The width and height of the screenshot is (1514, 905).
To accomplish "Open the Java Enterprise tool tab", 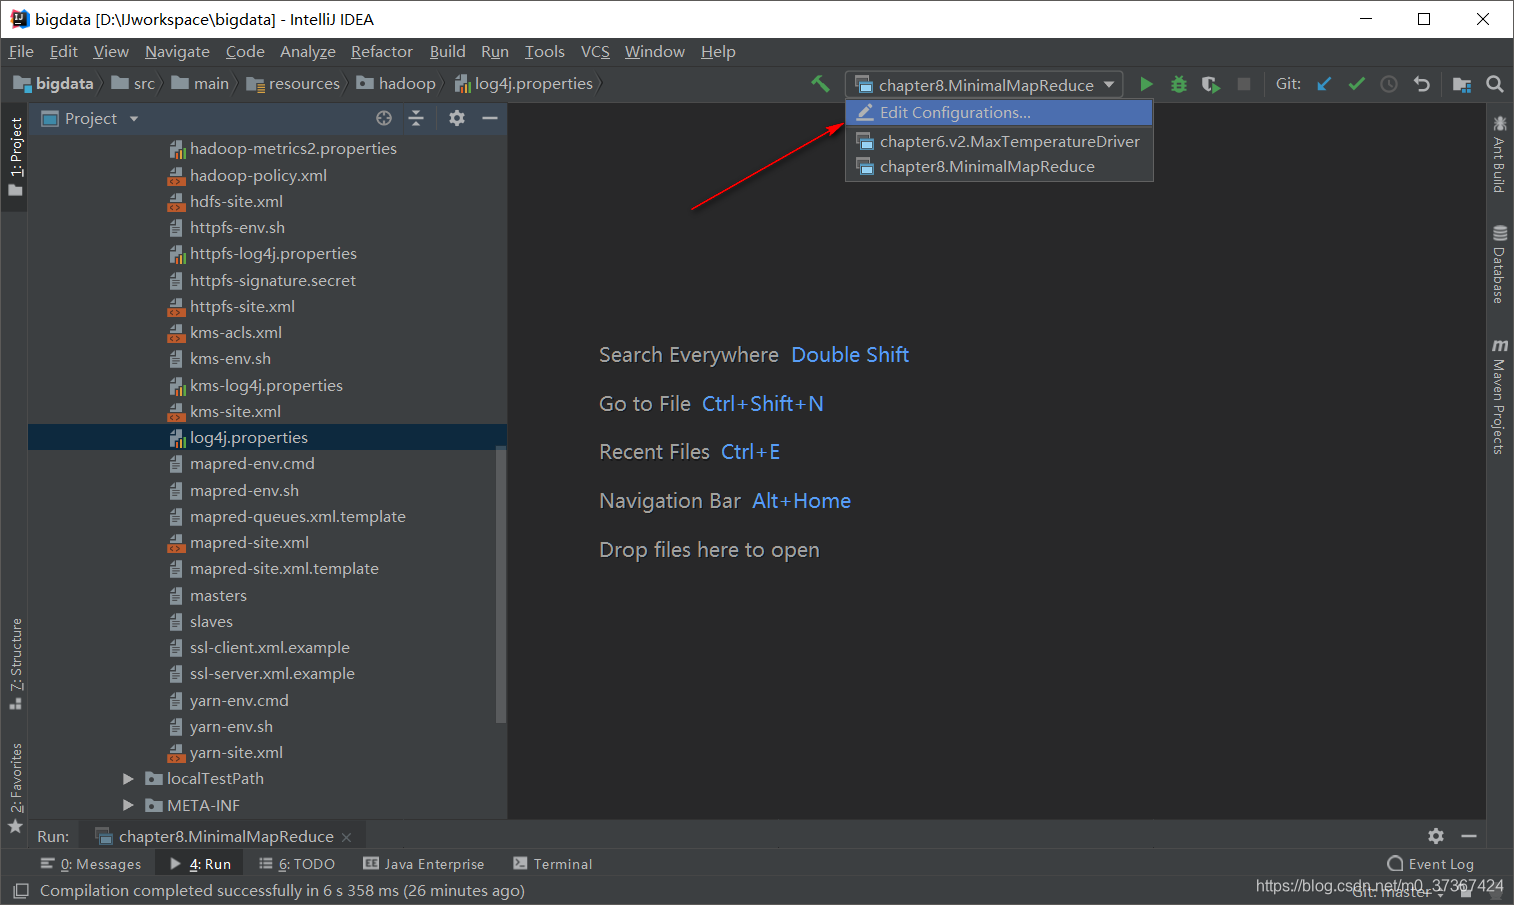I will (x=424, y=864).
